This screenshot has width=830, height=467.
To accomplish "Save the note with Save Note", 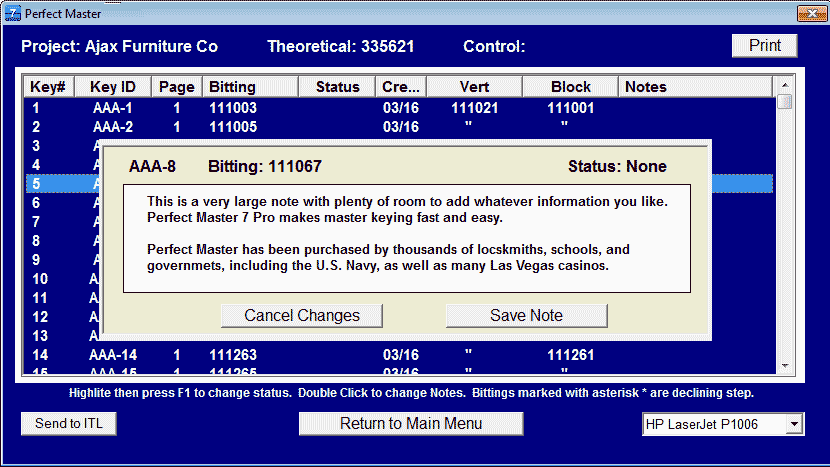I will (526, 316).
